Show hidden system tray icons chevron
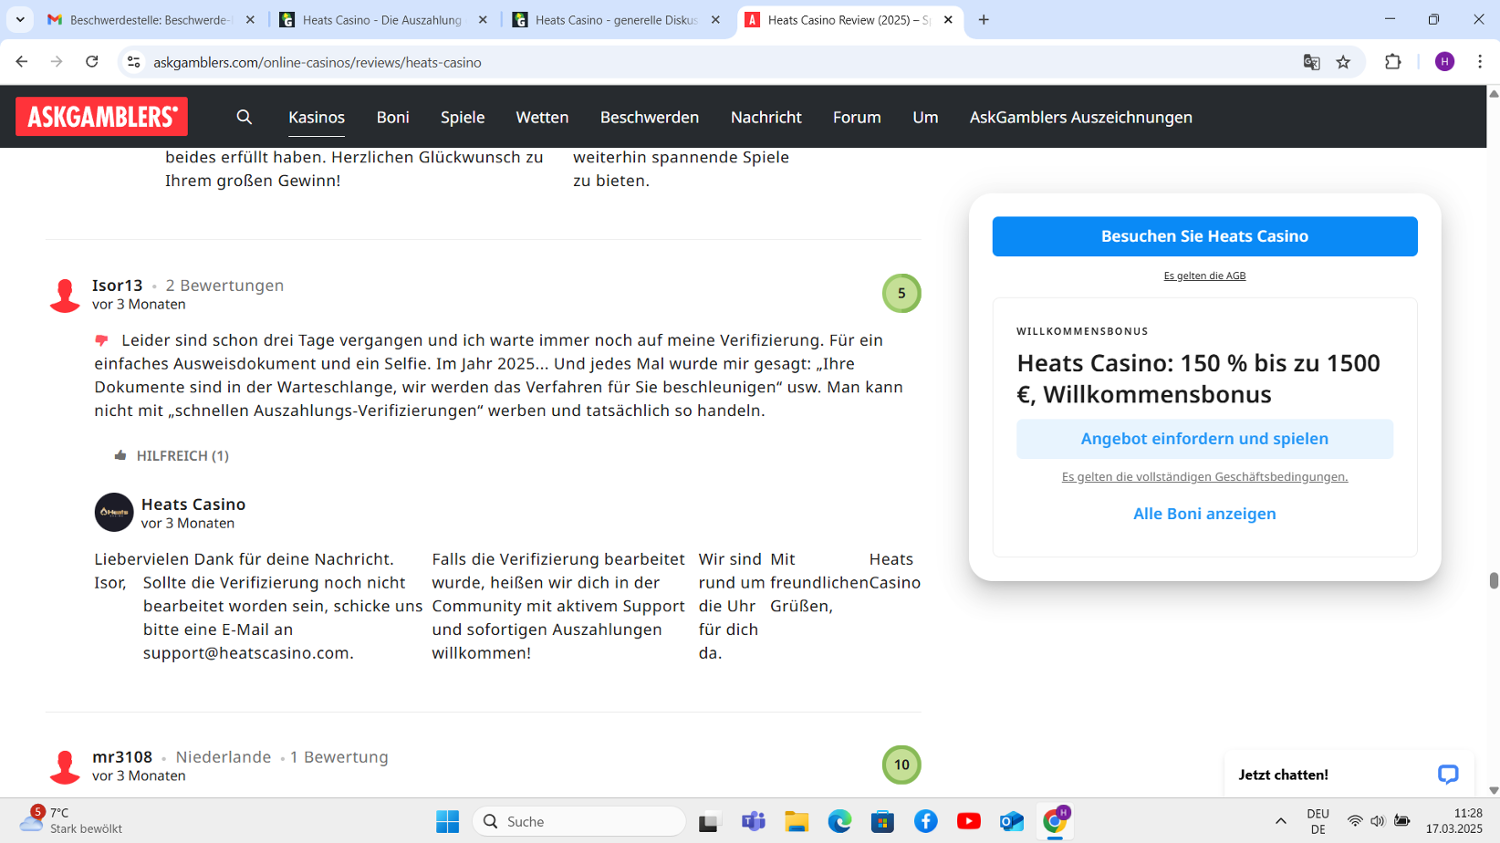 (1280, 821)
